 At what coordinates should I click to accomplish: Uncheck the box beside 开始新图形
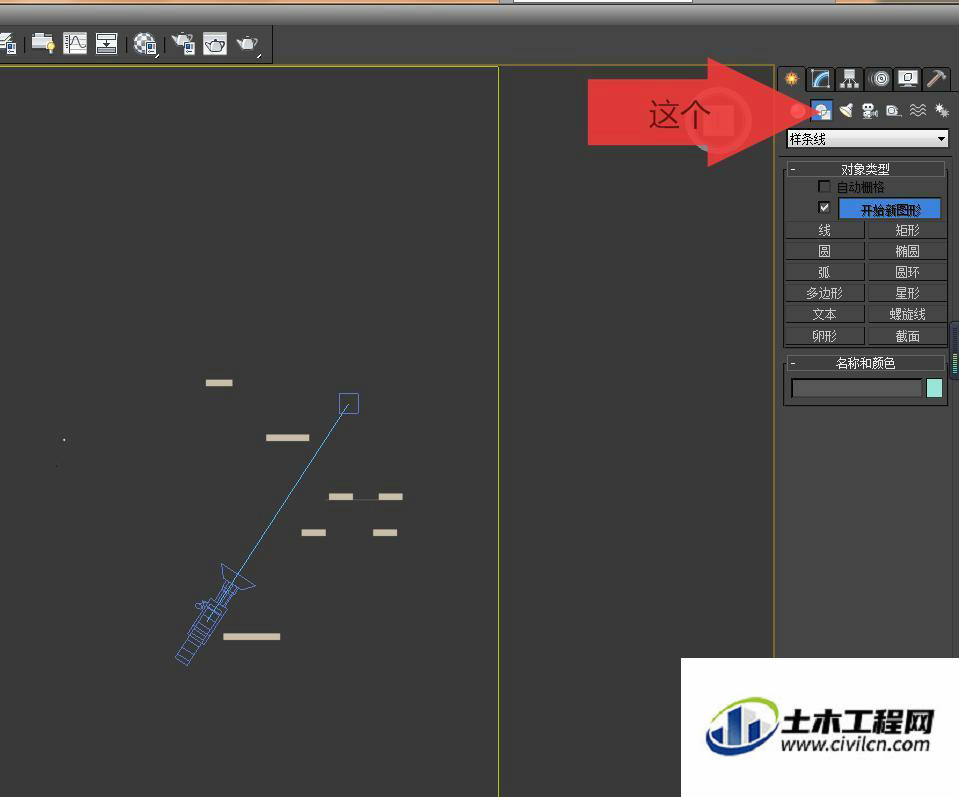(x=824, y=207)
